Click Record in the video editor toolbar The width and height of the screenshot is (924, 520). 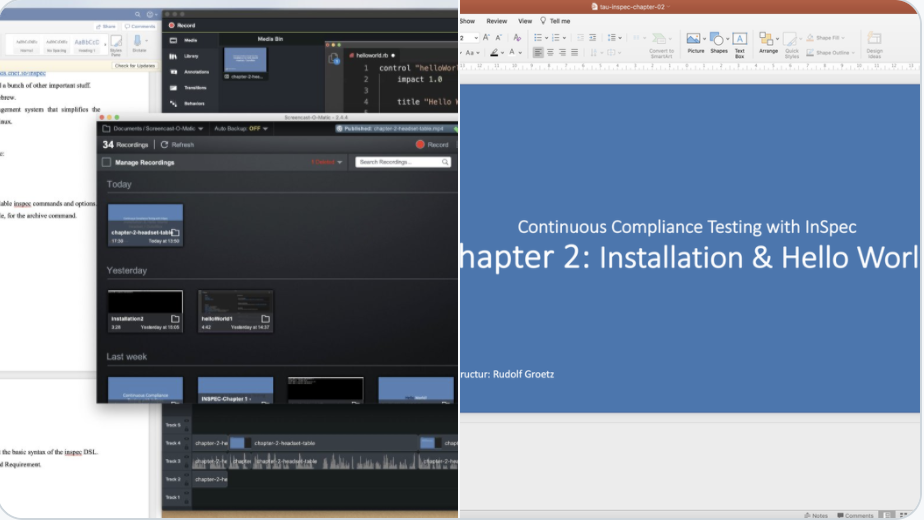coord(182,25)
